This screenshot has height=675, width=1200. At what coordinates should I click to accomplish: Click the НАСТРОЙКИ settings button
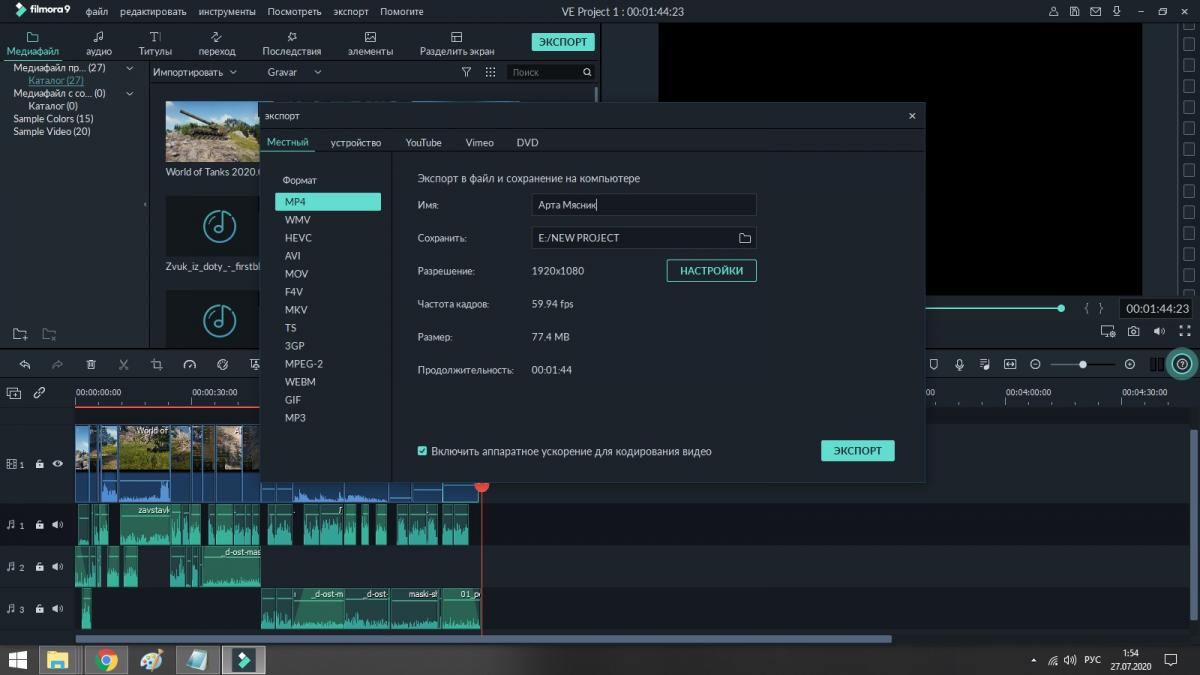click(711, 271)
